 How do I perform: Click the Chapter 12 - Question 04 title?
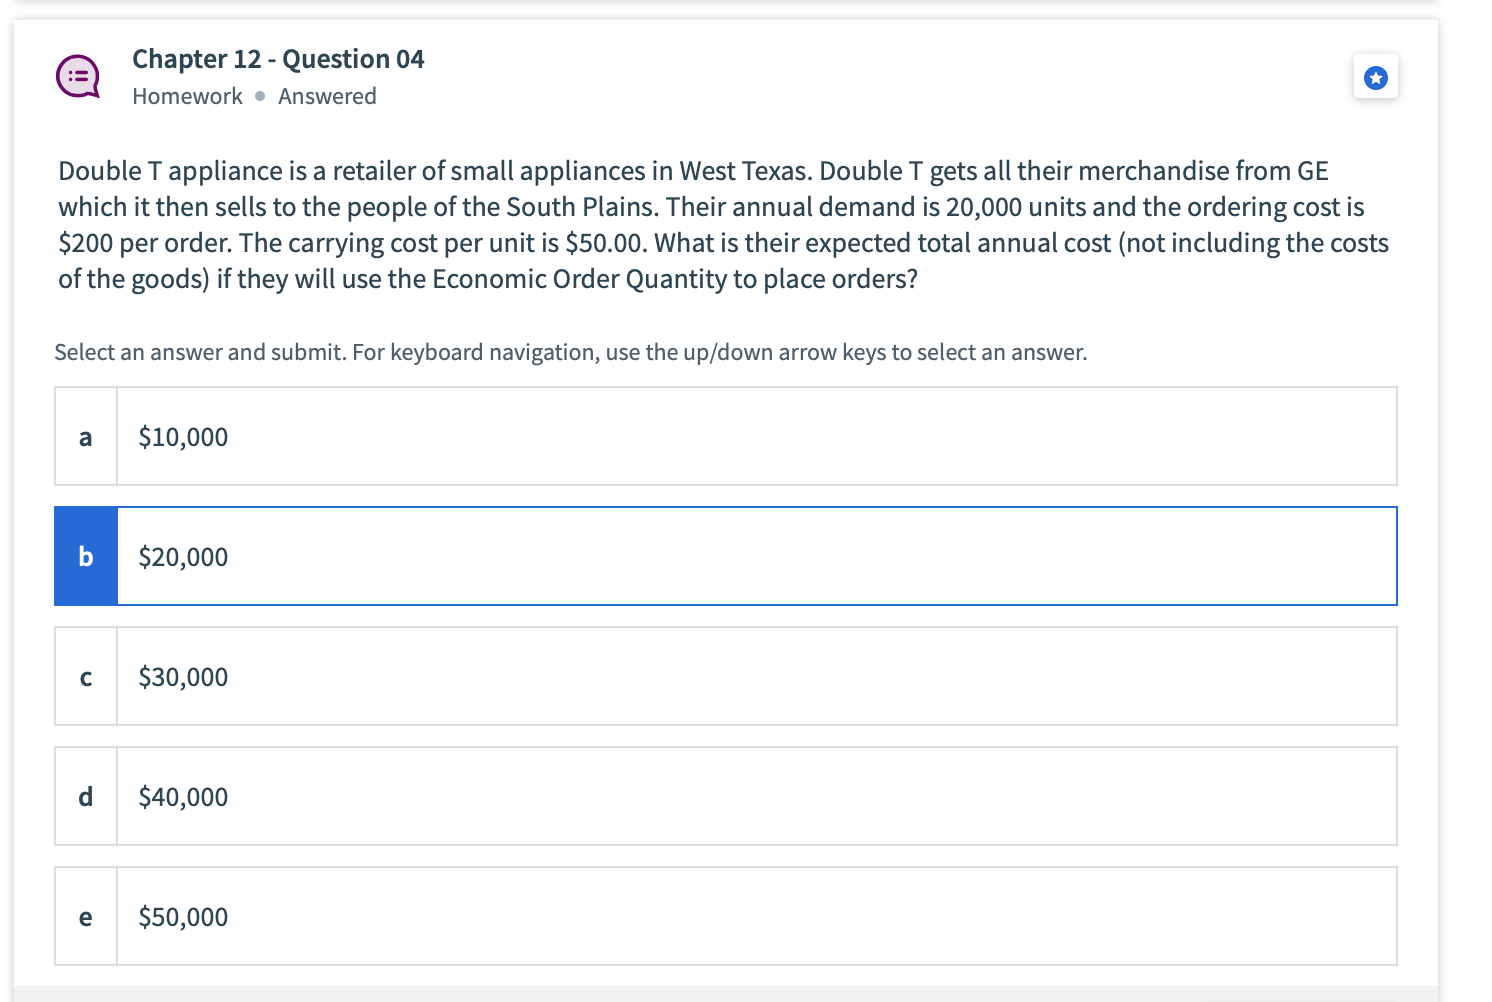[278, 58]
